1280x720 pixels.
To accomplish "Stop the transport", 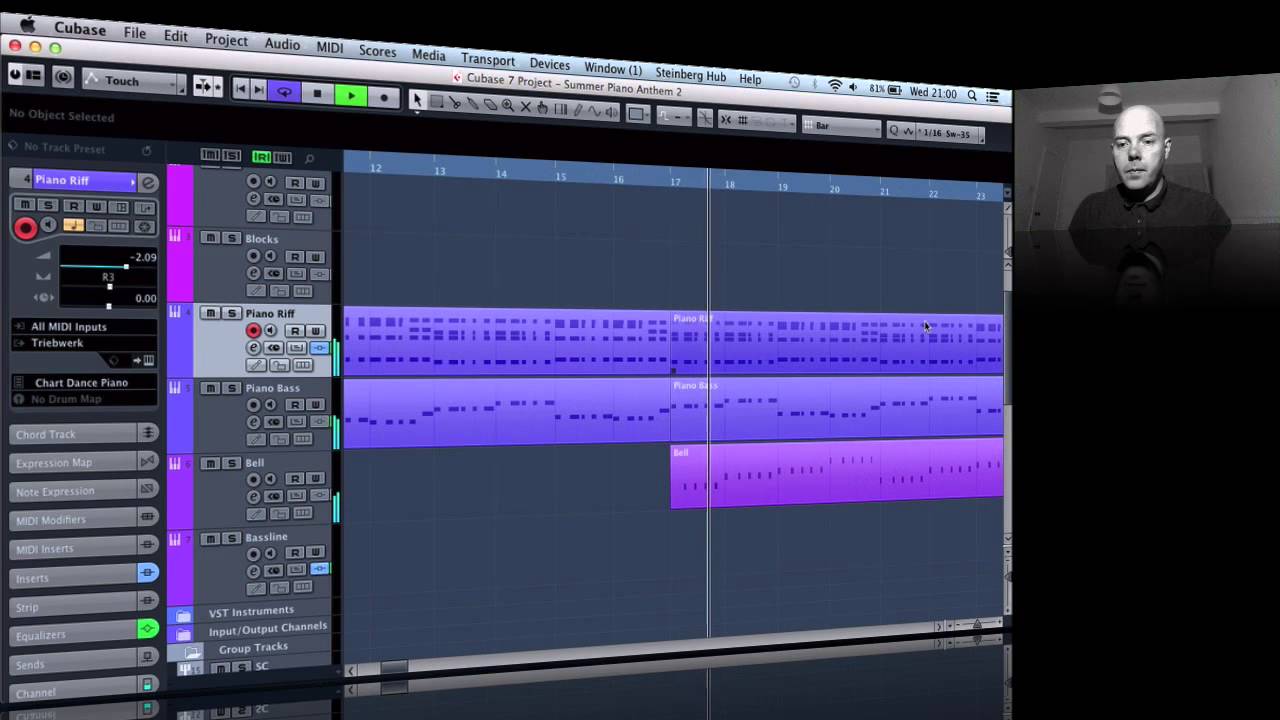I will [317, 94].
